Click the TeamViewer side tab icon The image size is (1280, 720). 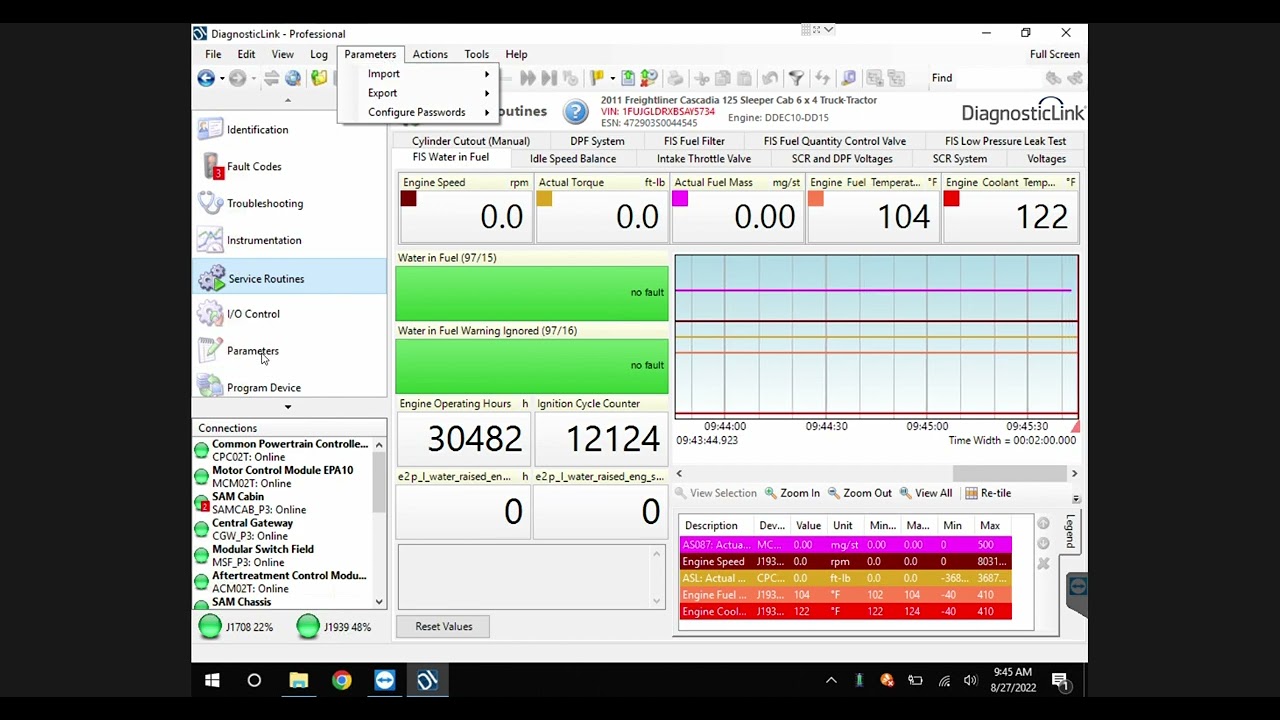(1077, 587)
